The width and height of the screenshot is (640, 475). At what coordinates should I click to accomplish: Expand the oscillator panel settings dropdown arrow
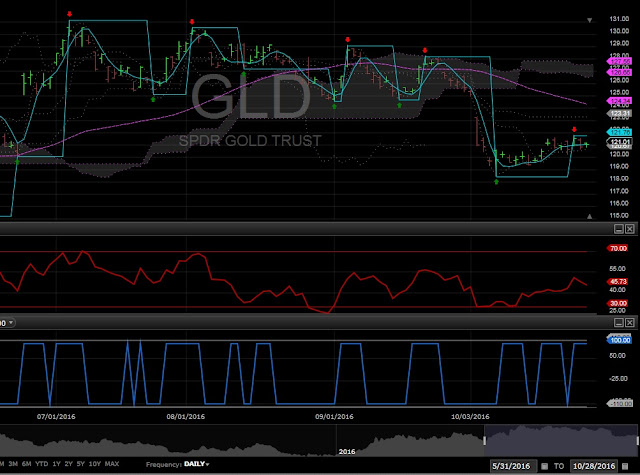[11, 323]
